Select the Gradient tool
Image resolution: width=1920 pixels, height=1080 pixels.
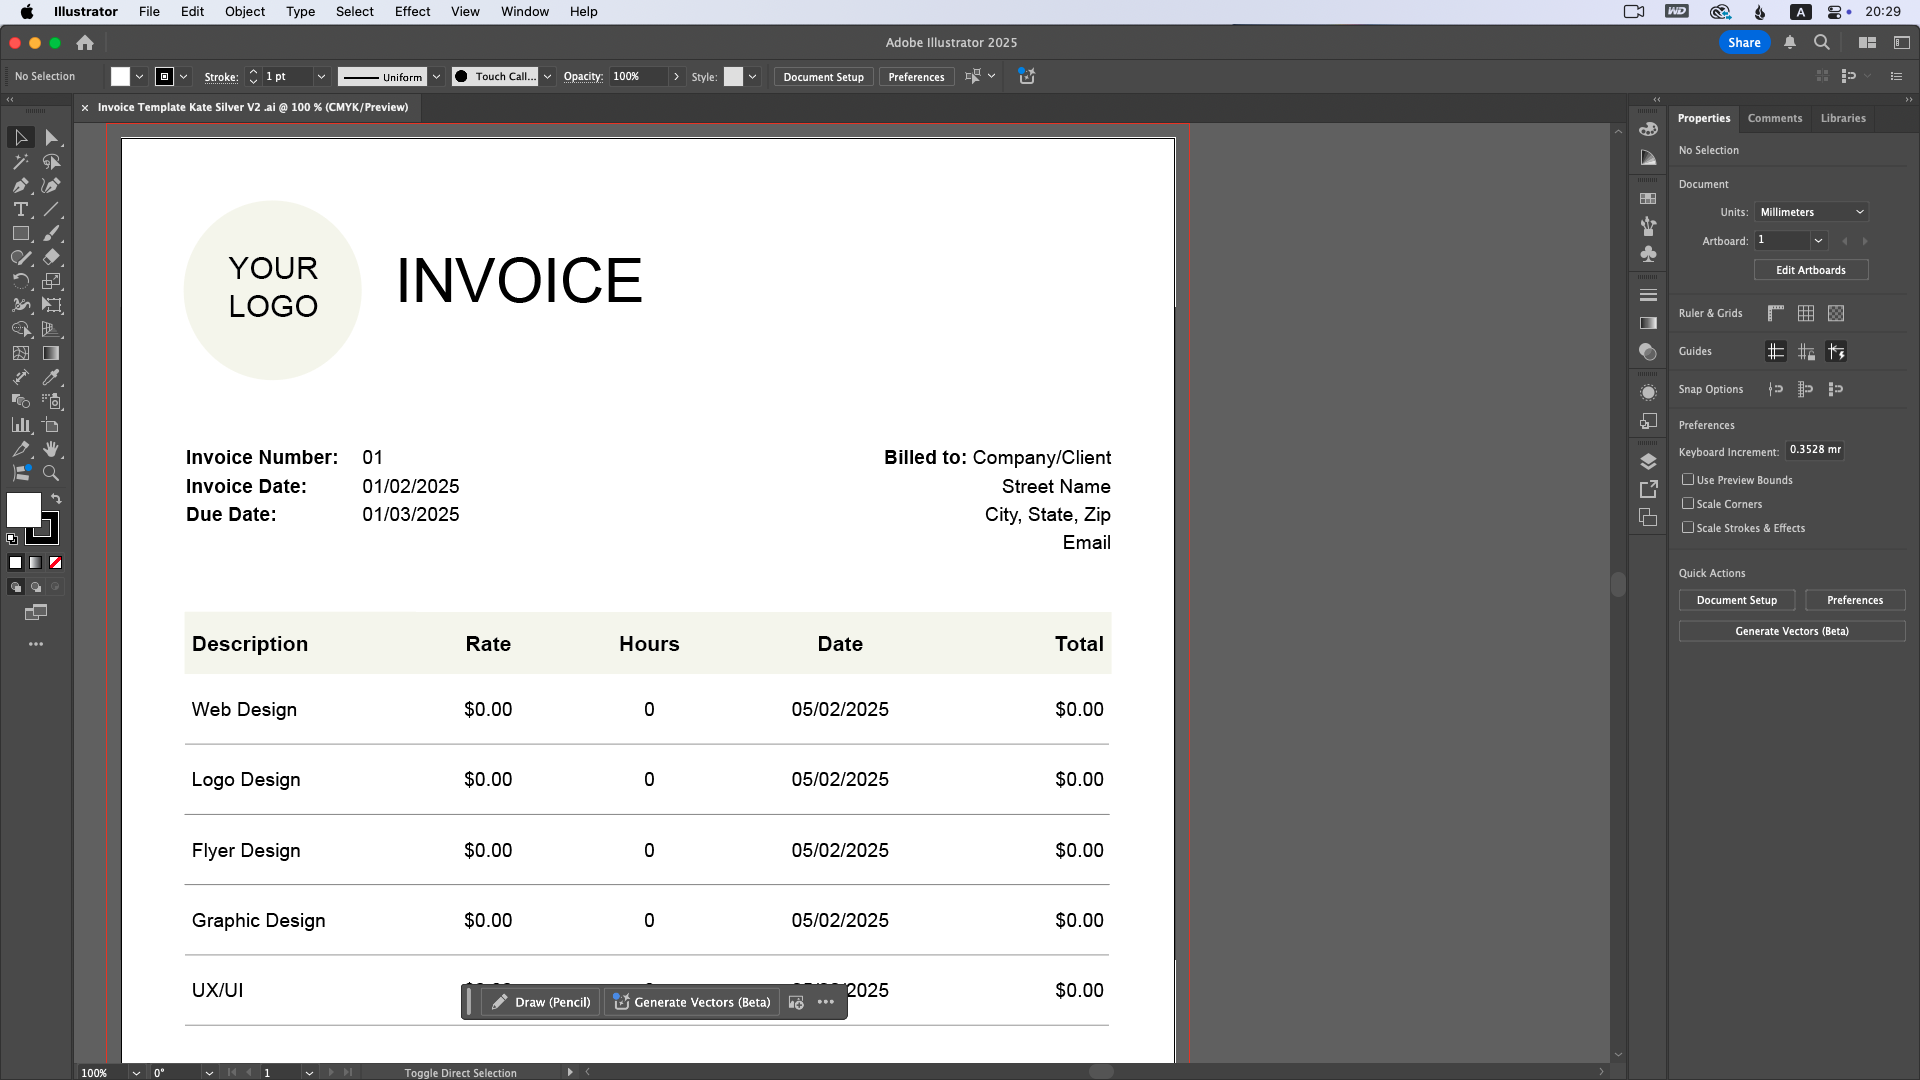(52, 353)
